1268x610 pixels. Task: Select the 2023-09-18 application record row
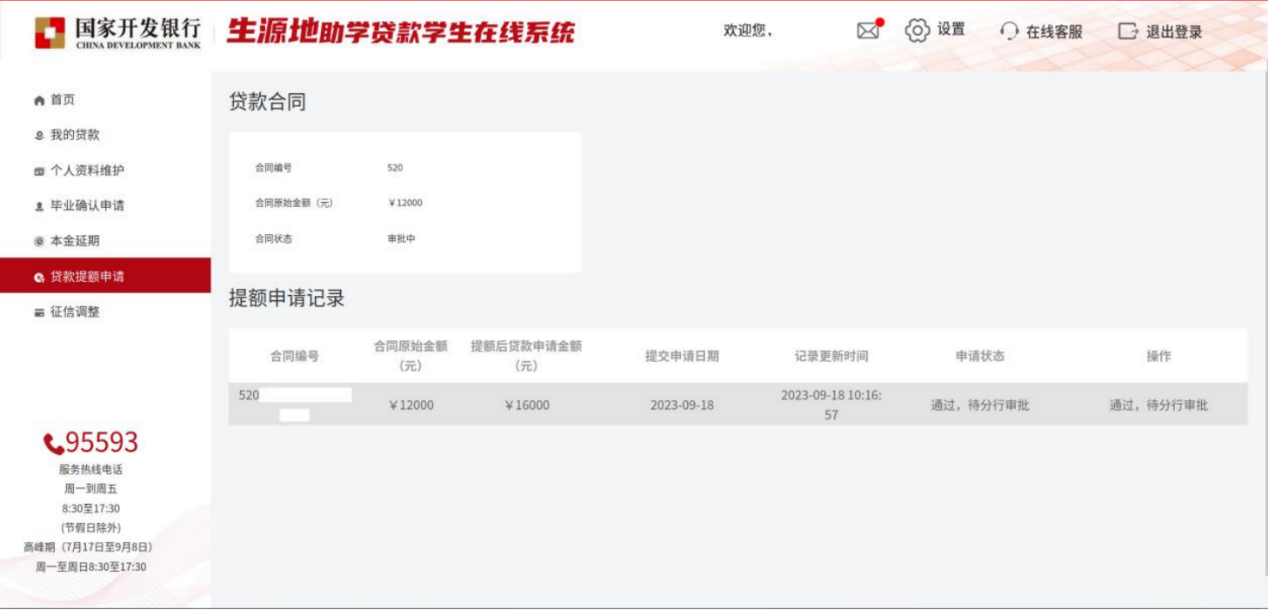[681, 405]
